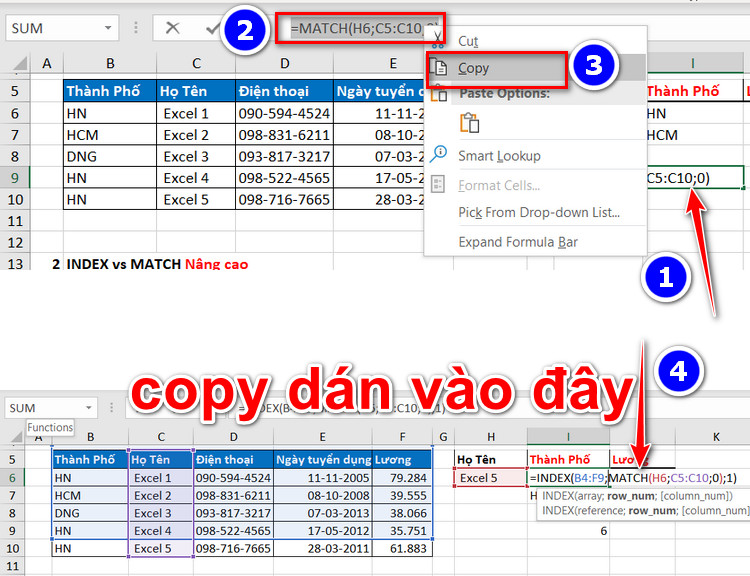Select column B header in top sheet

coord(110,64)
